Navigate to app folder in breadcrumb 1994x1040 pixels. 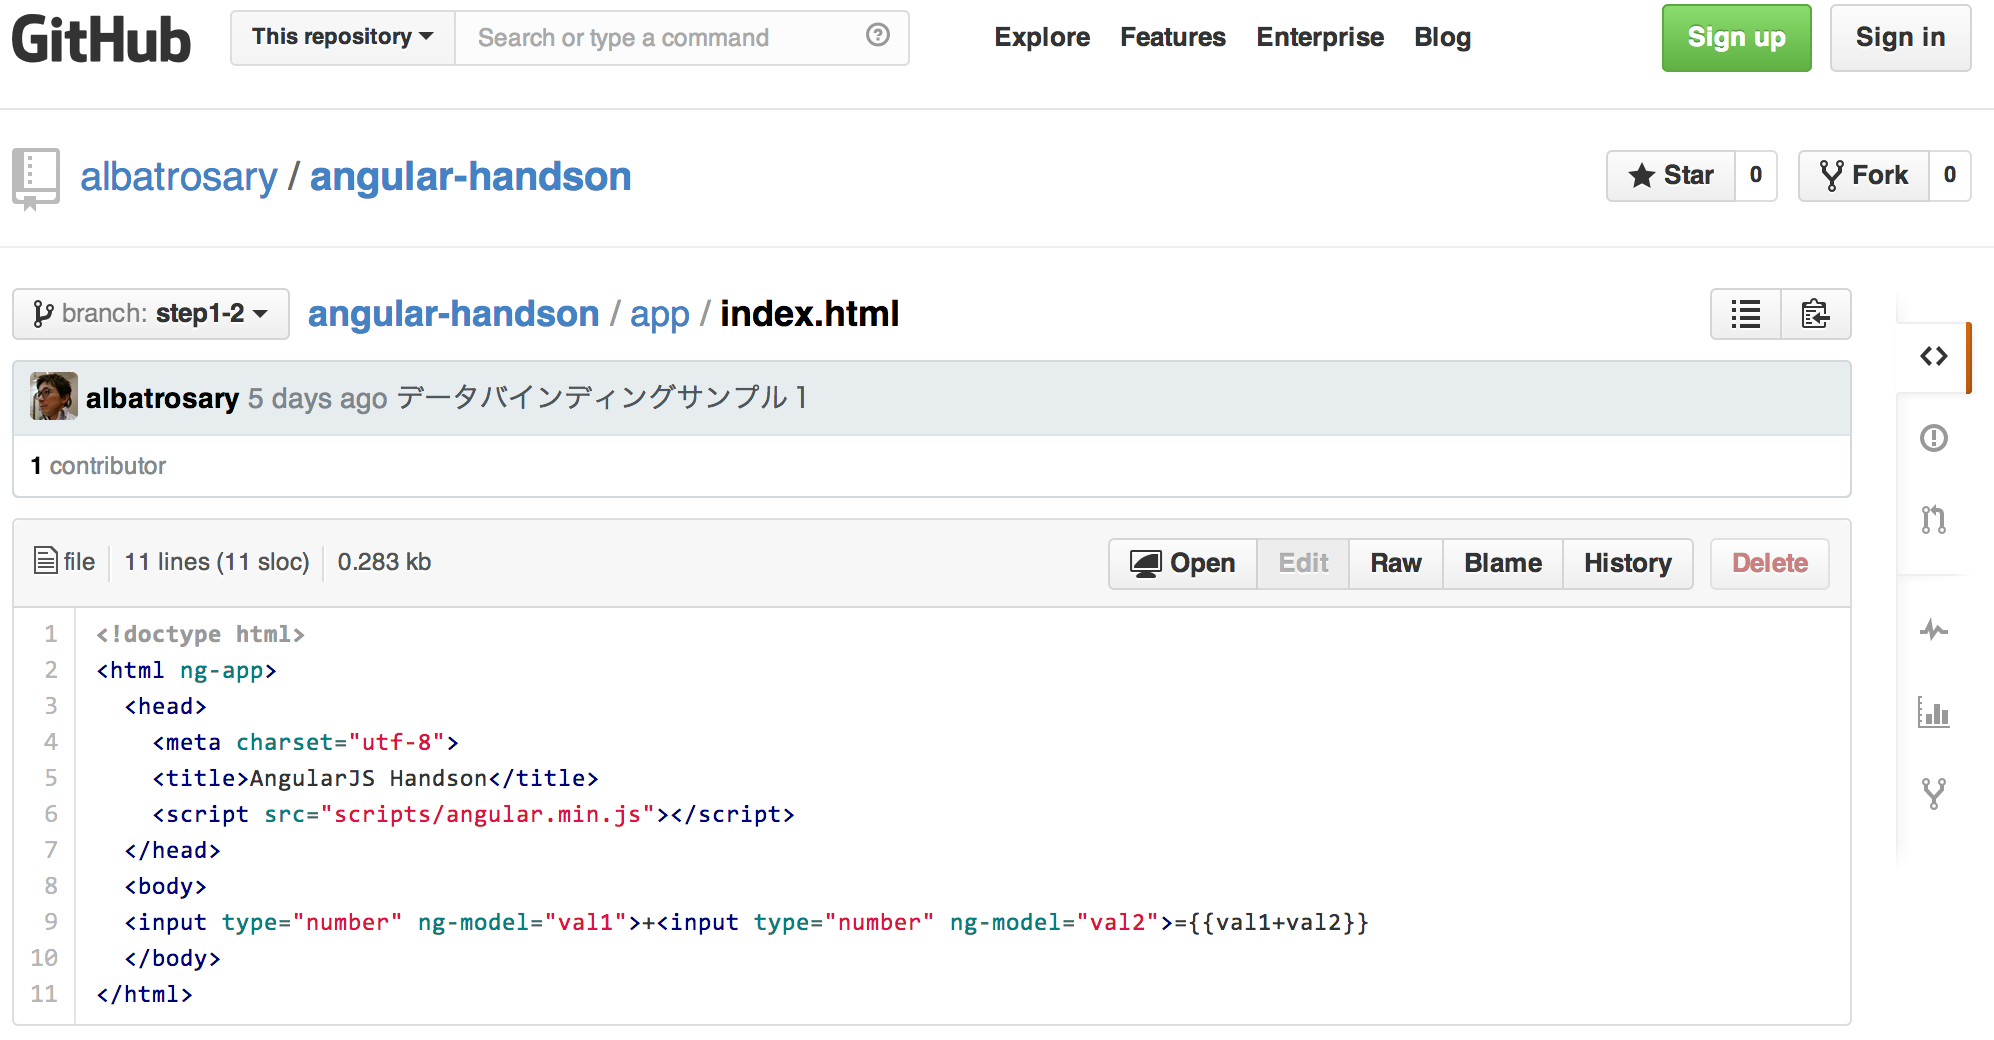660,315
